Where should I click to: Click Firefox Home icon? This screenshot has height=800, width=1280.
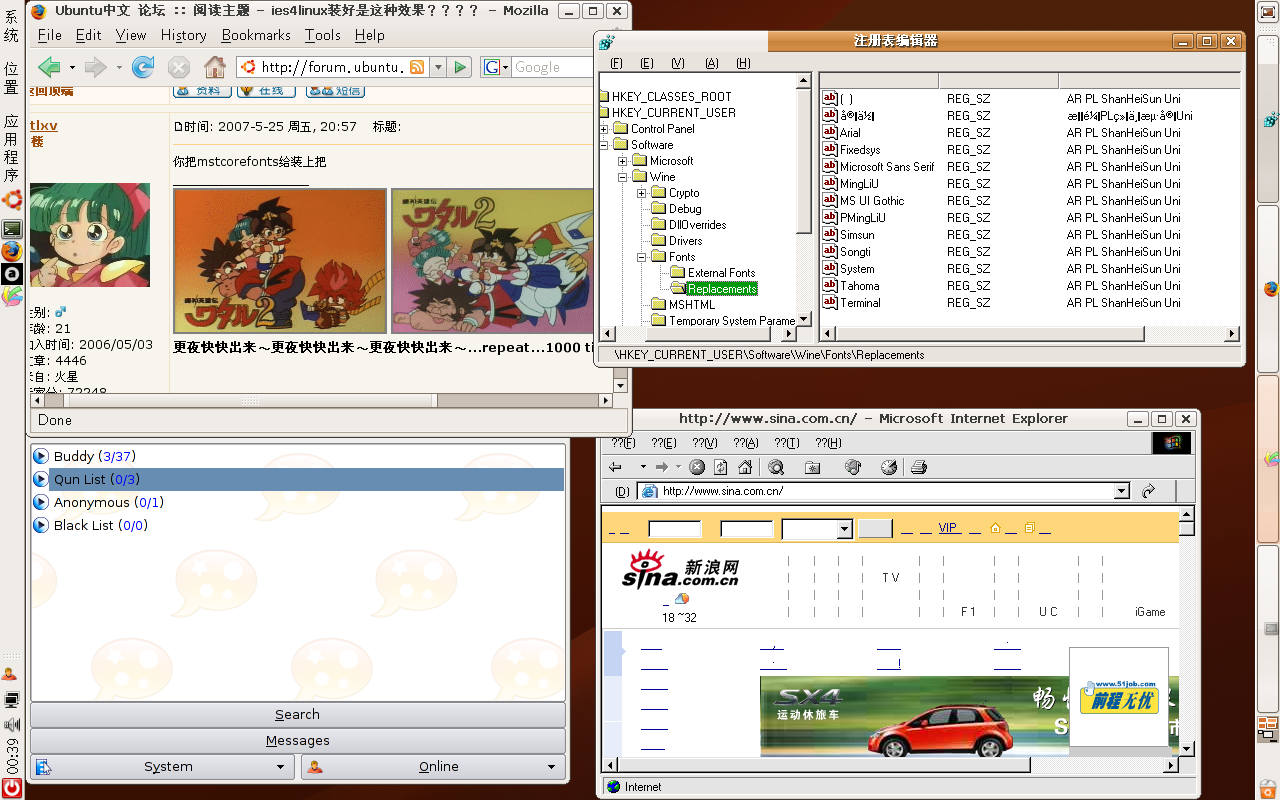[x=214, y=67]
